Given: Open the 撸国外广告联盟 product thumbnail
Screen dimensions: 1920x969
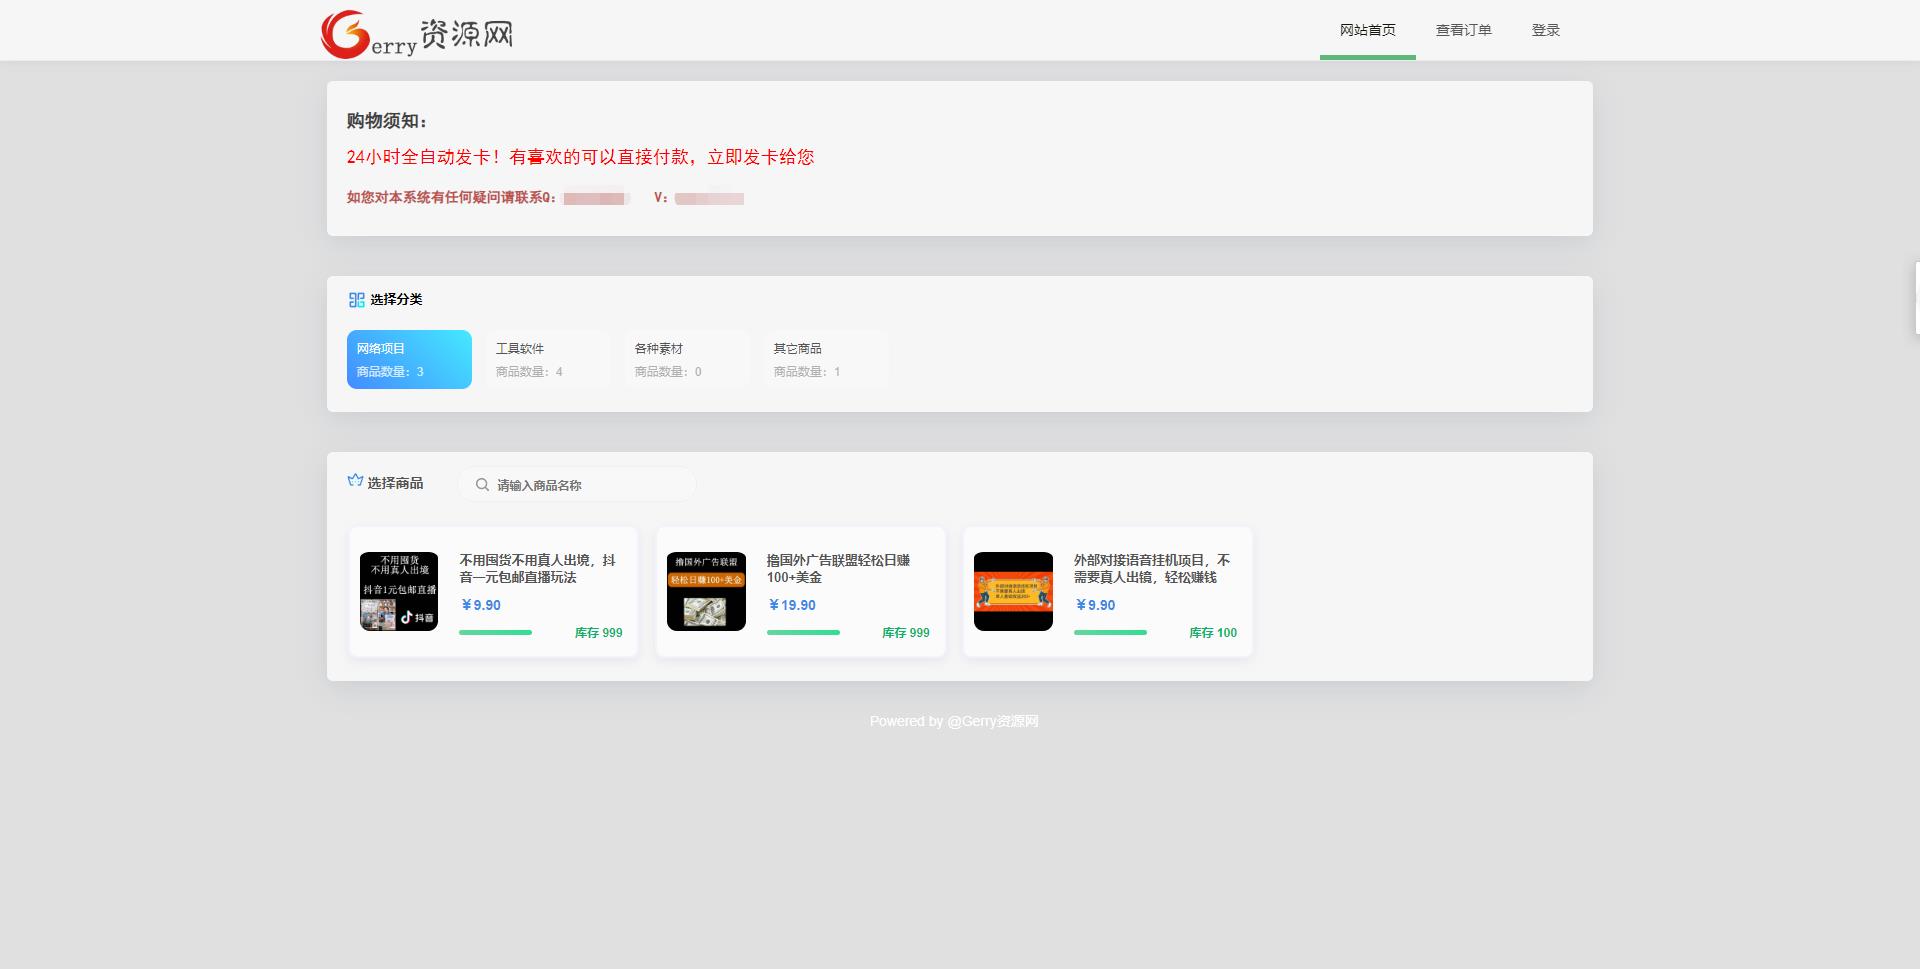Looking at the screenshot, I should click(706, 591).
